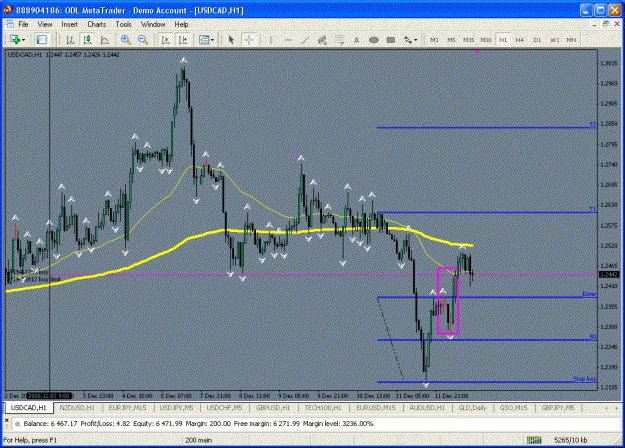Switch to D1 daily timeframe

pyautogui.click(x=537, y=40)
